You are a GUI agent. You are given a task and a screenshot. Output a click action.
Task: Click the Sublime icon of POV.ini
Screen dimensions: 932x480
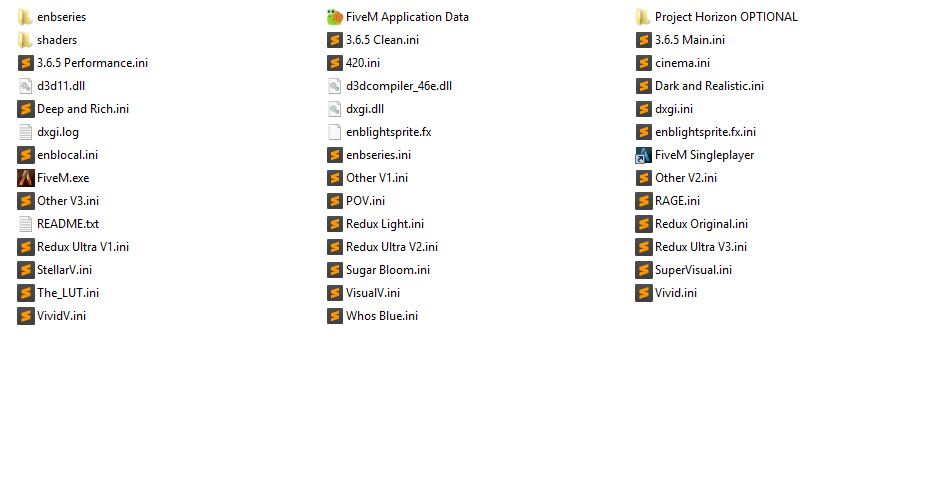pyautogui.click(x=335, y=201)
